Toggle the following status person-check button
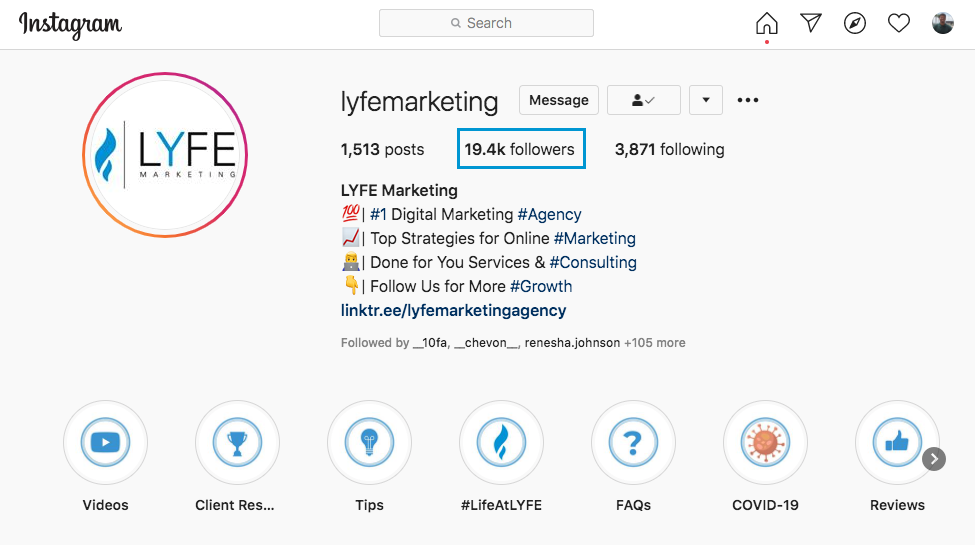This screenshot has height=545, width=975. 644,100
